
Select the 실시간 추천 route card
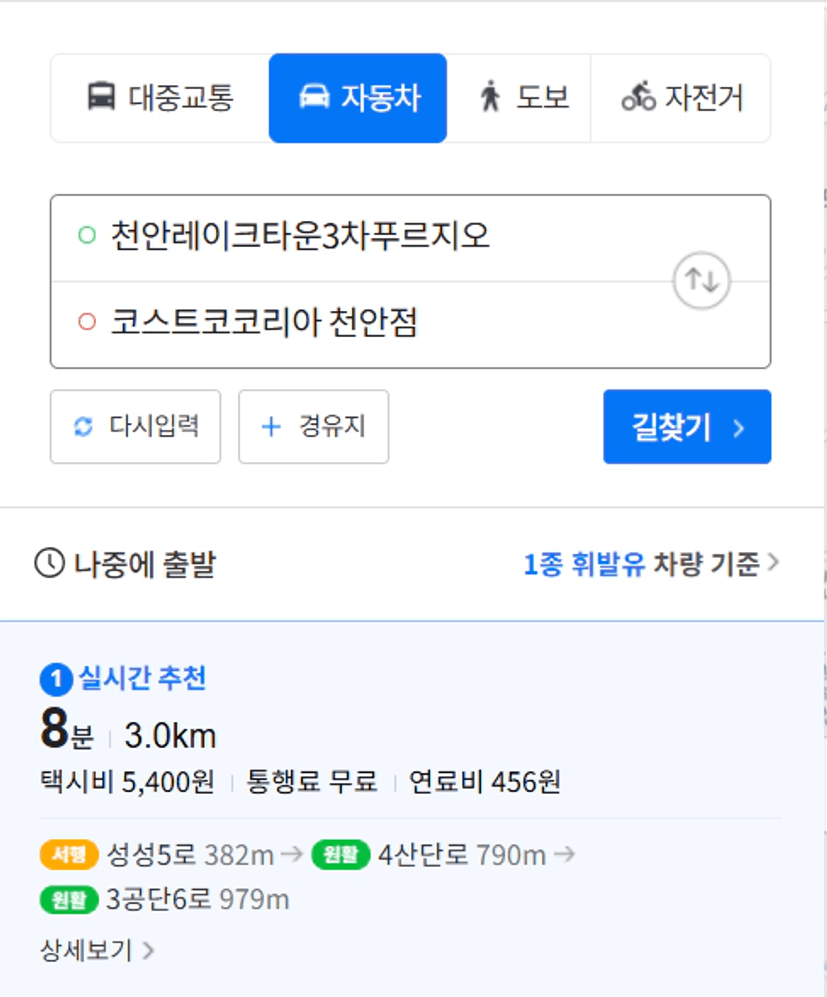(x=411, y=809)
